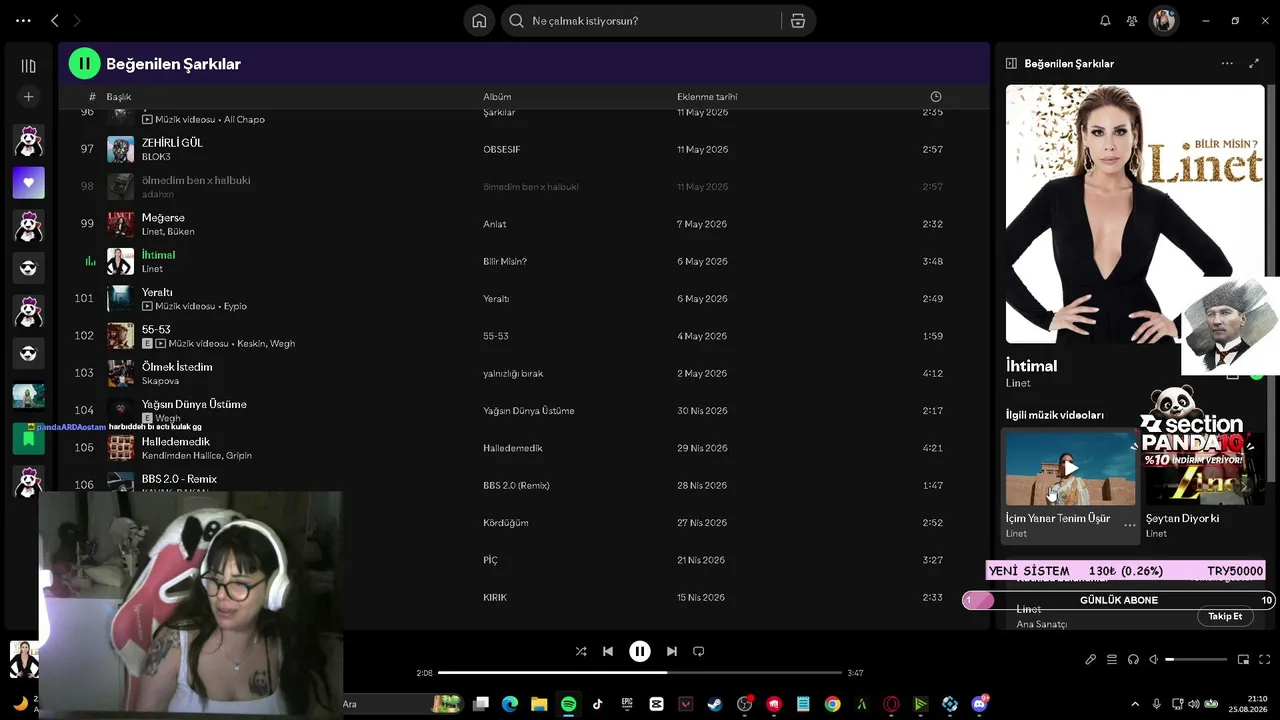Open Spotify from the taskbar
1280x720 pixels.
[x=568, y=704]
